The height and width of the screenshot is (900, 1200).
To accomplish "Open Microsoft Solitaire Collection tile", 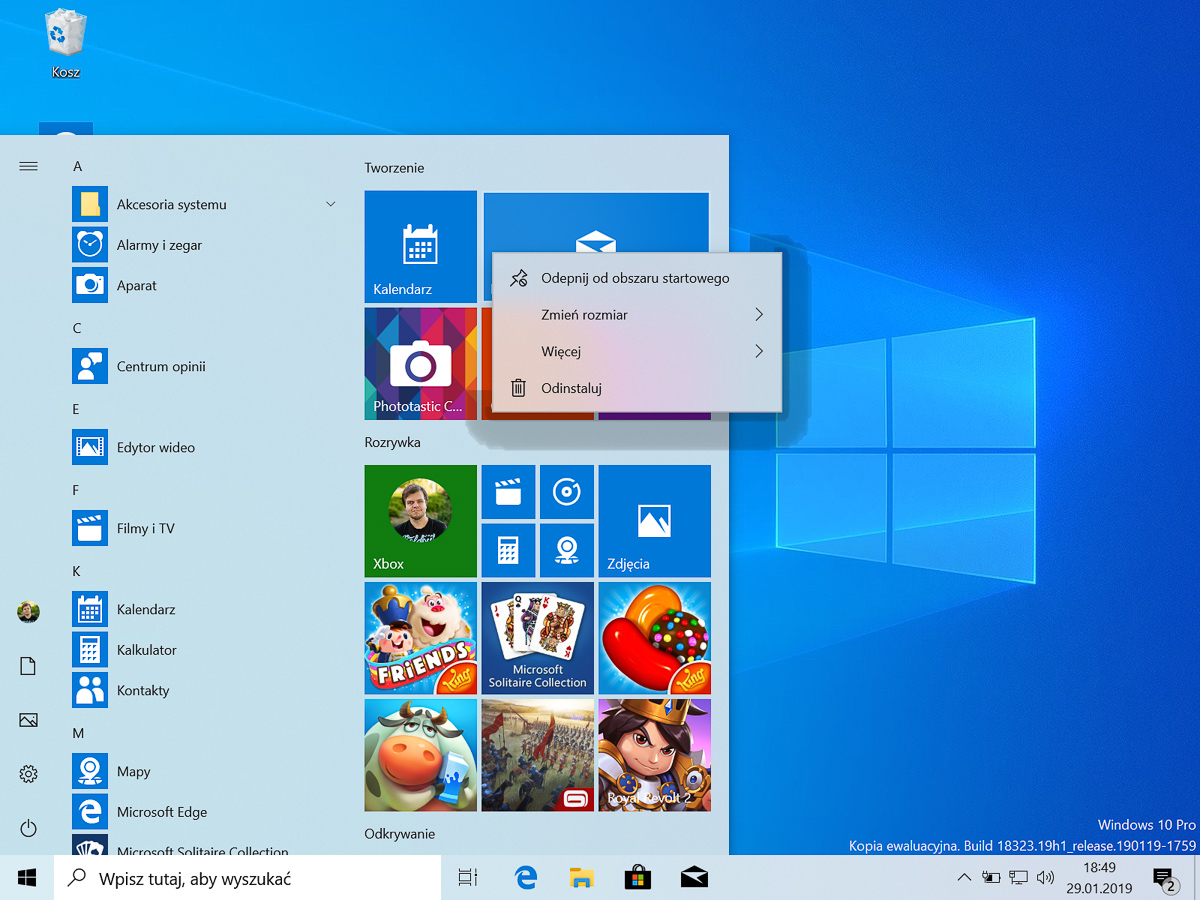I will 538,638.
